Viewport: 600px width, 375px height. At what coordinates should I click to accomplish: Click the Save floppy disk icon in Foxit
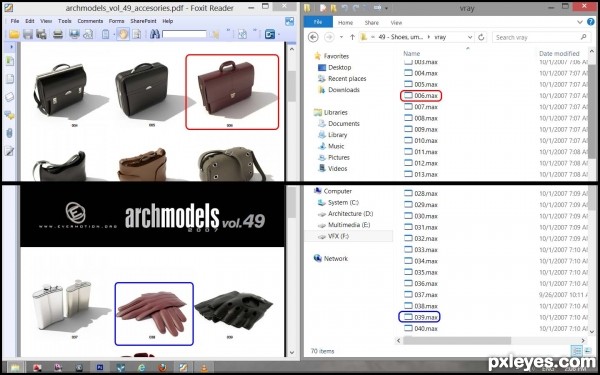(x=28, y=34)
